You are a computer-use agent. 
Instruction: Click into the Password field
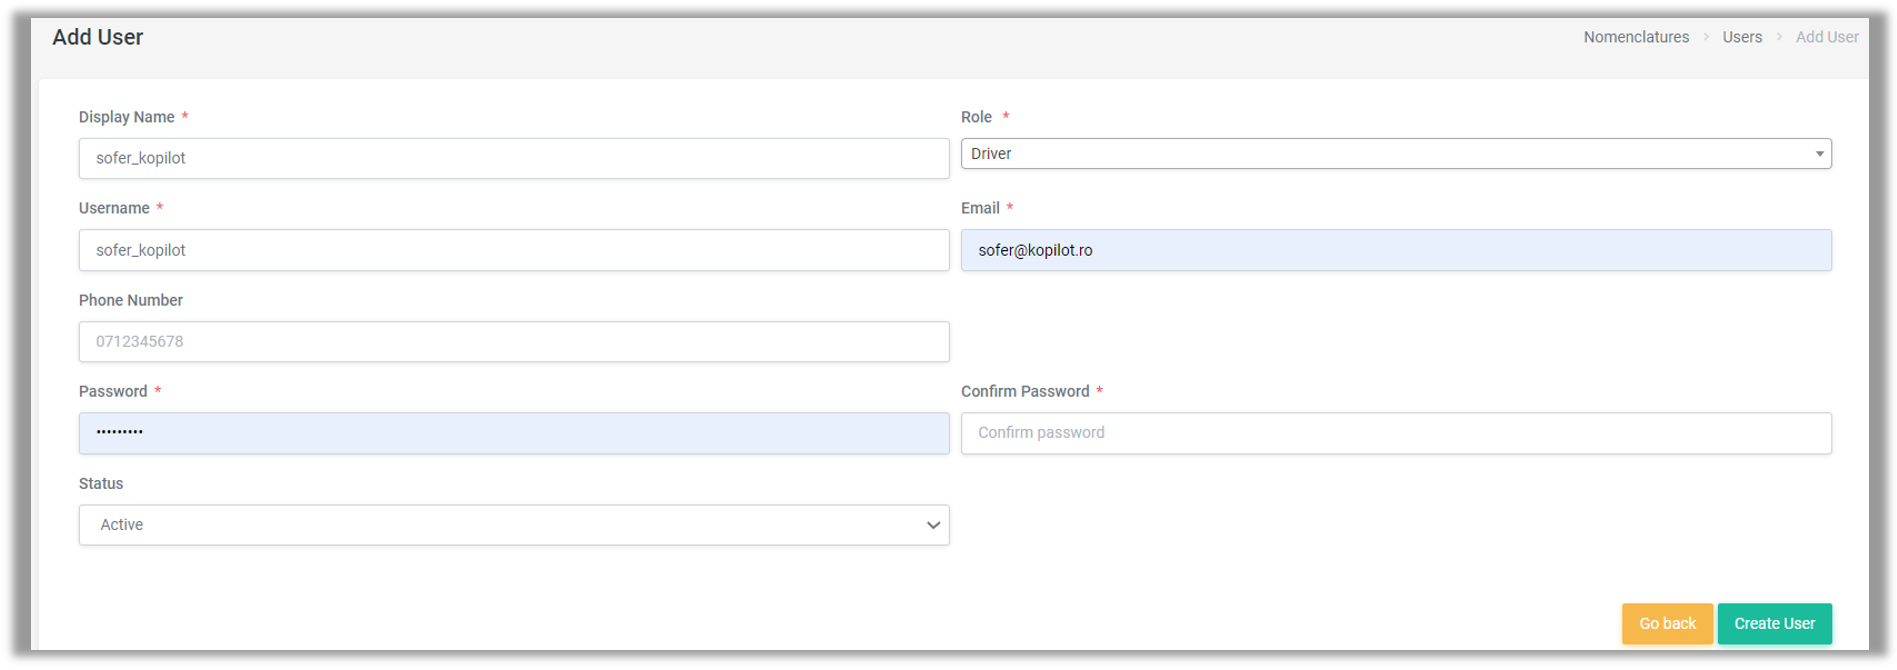[513, 433]
